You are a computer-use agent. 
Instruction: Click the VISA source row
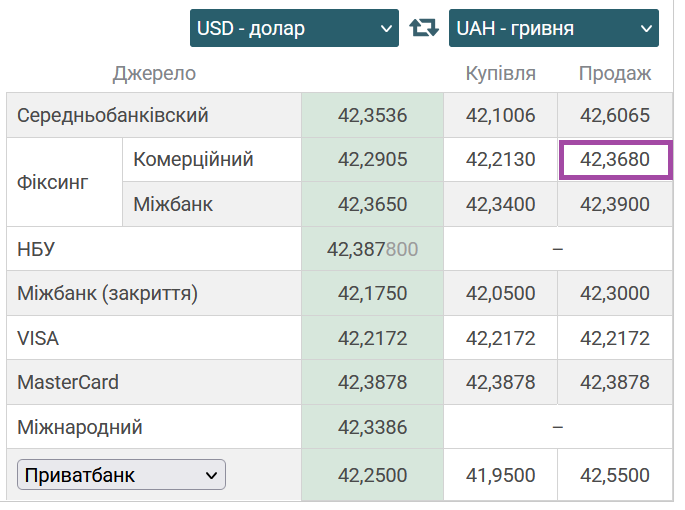38,338
